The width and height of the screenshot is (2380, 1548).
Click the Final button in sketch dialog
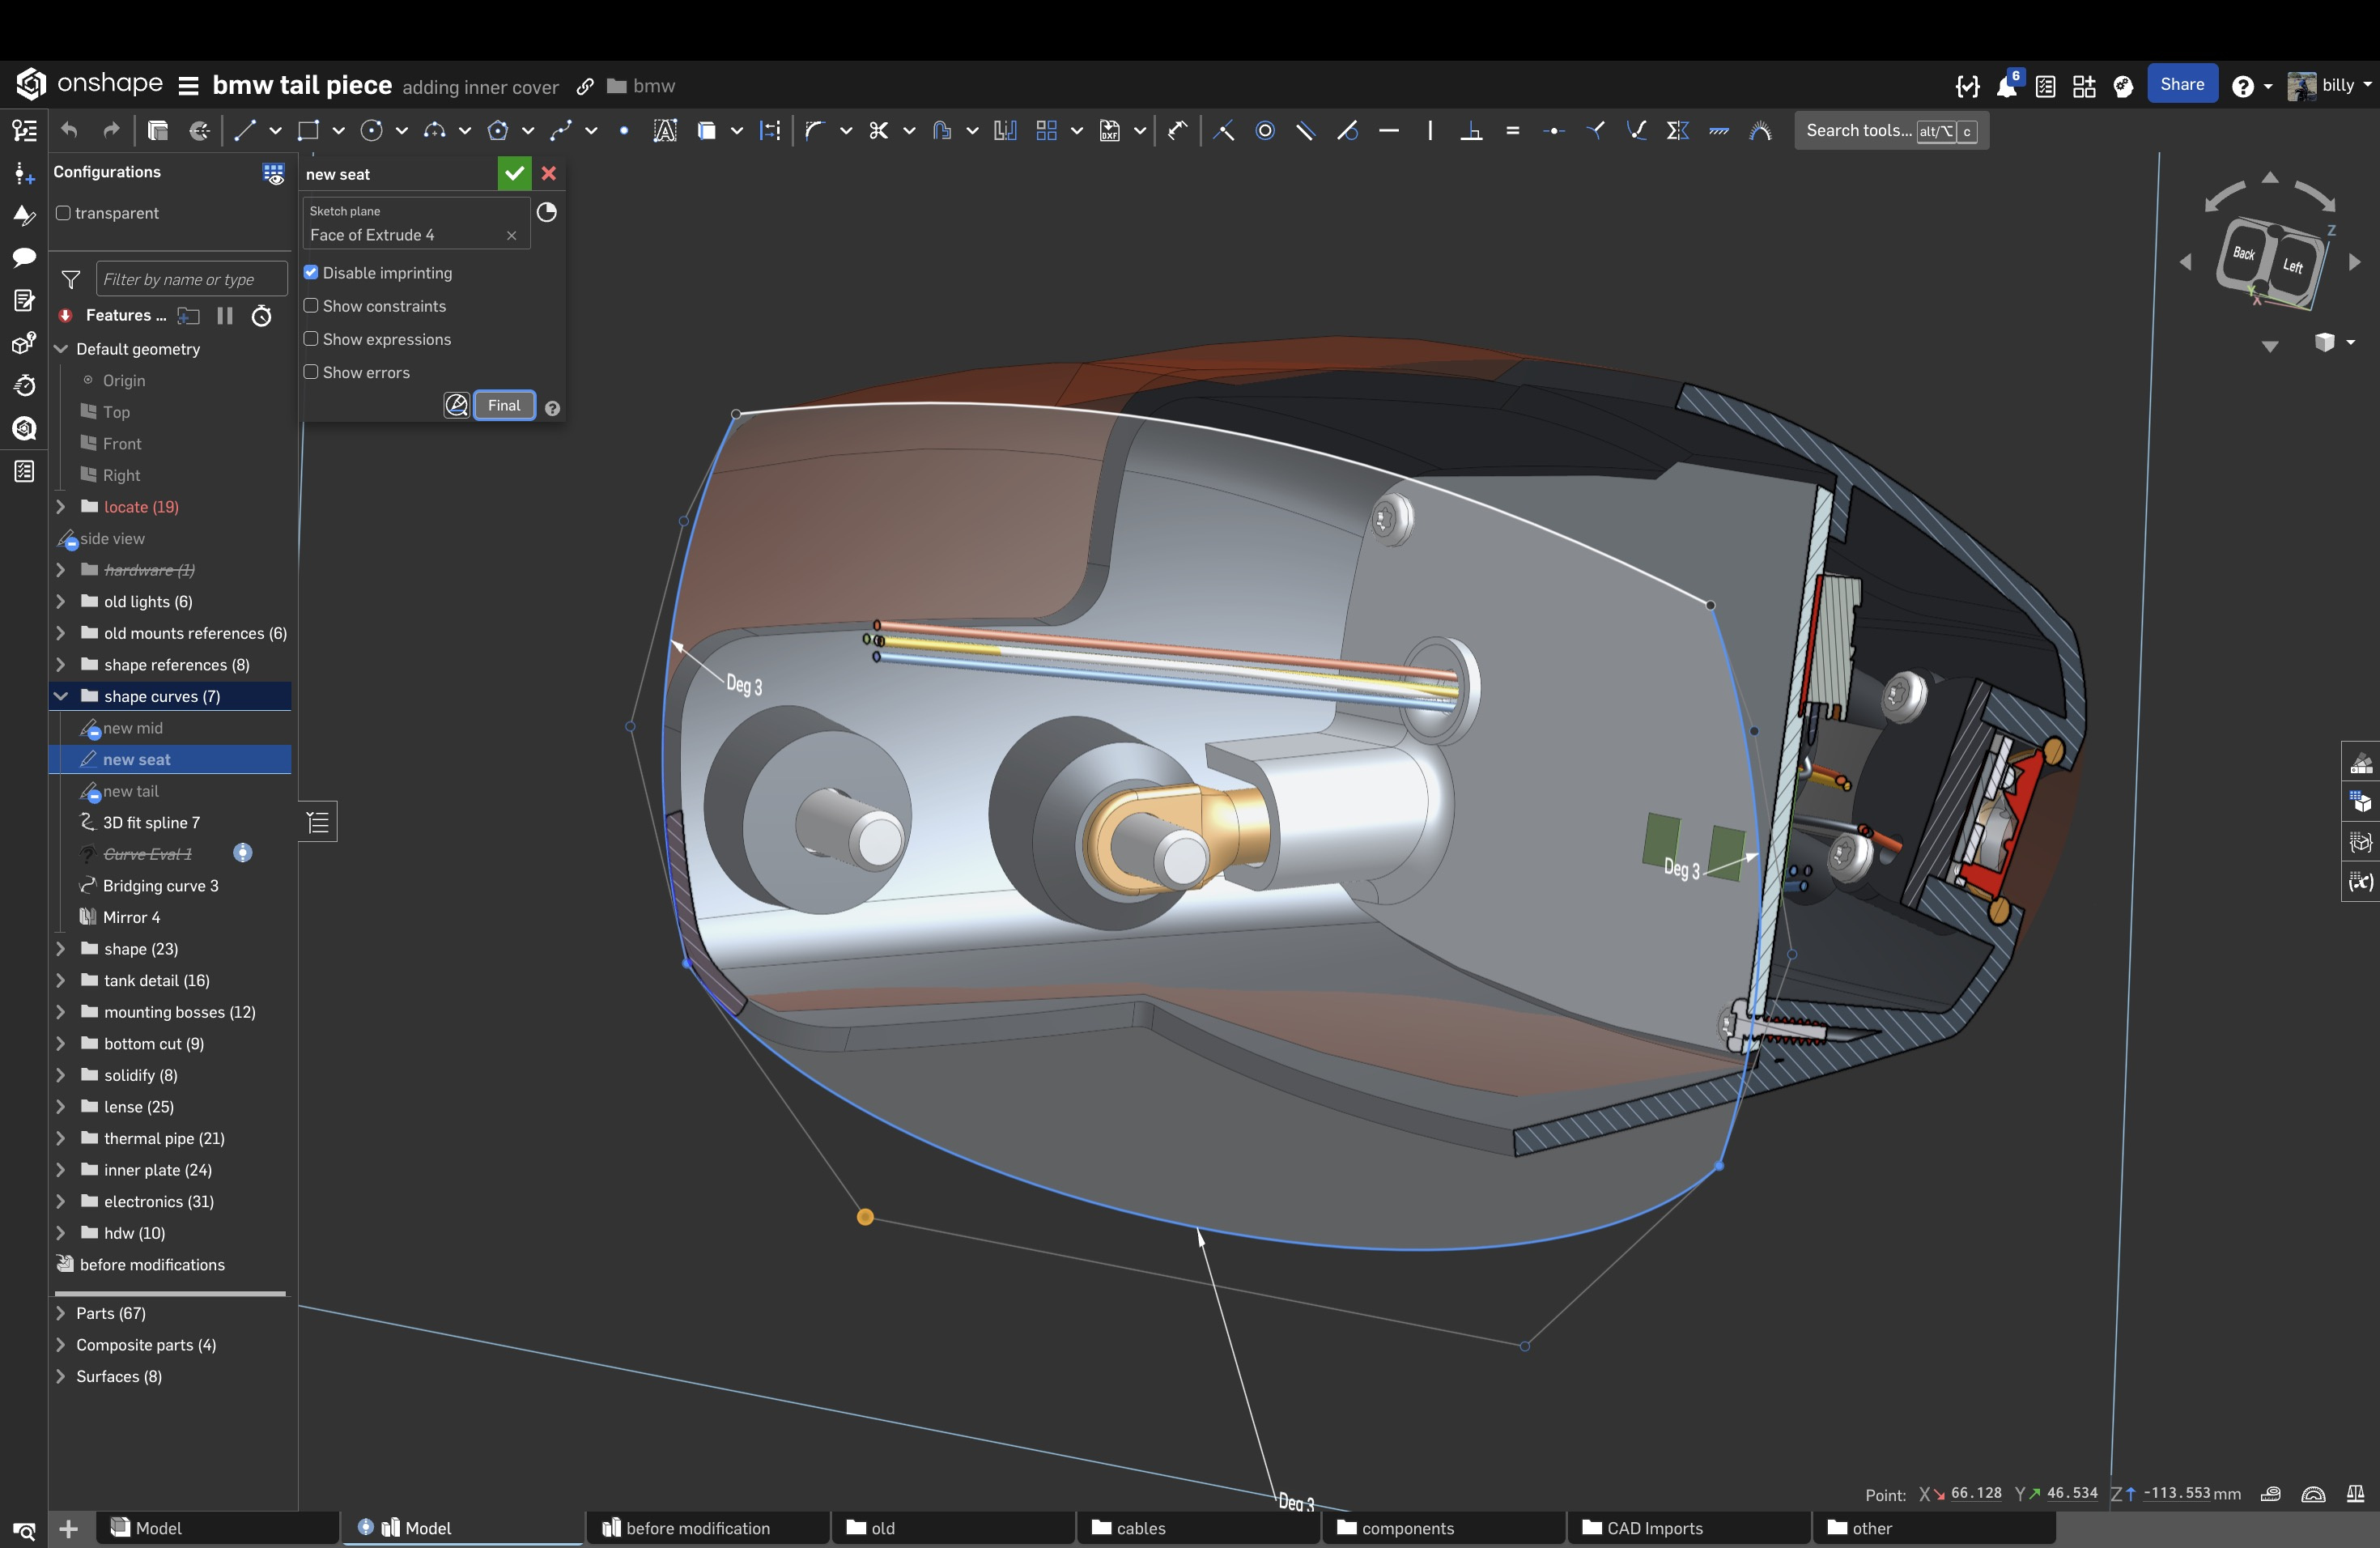[x=504, y=406]
